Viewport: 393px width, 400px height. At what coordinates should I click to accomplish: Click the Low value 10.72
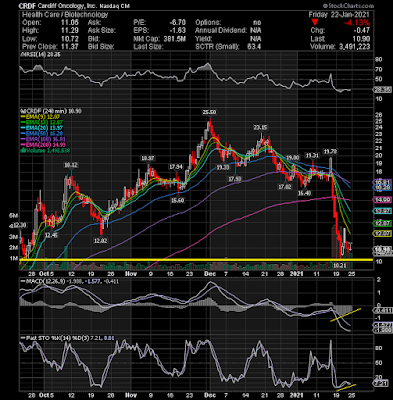pos(70,39)
